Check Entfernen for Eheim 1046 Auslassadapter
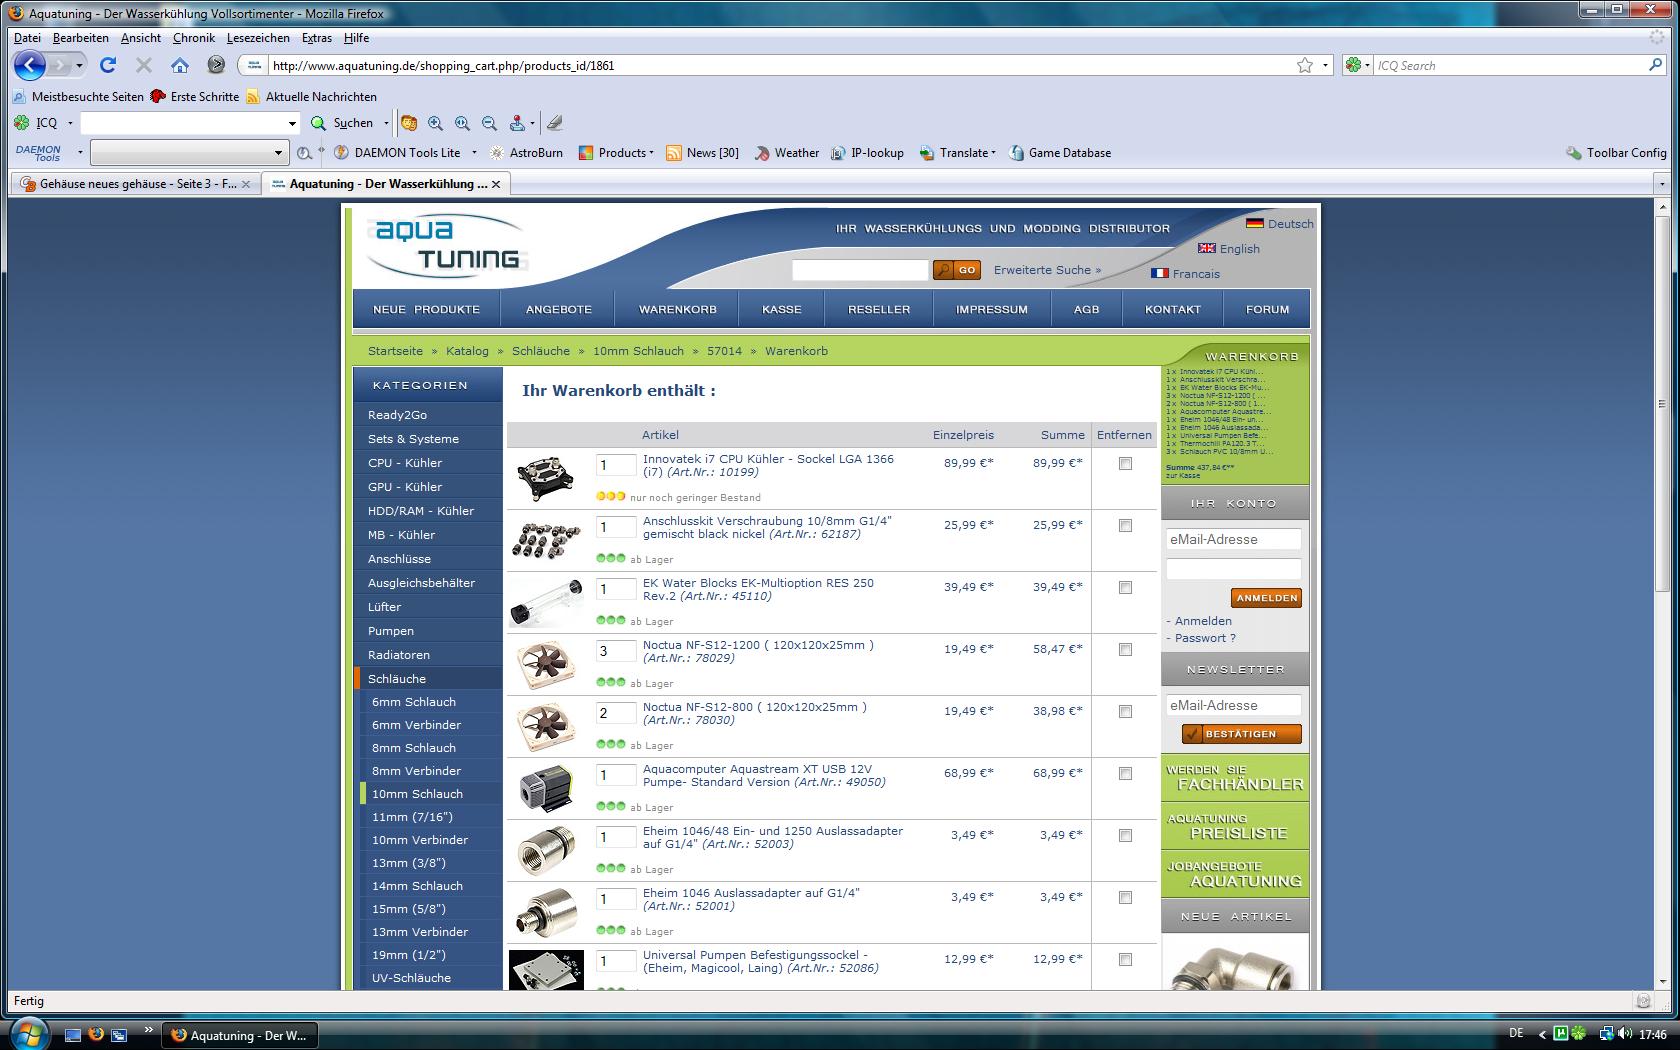1680x1050 pixels. click(x=1125, y=898)
